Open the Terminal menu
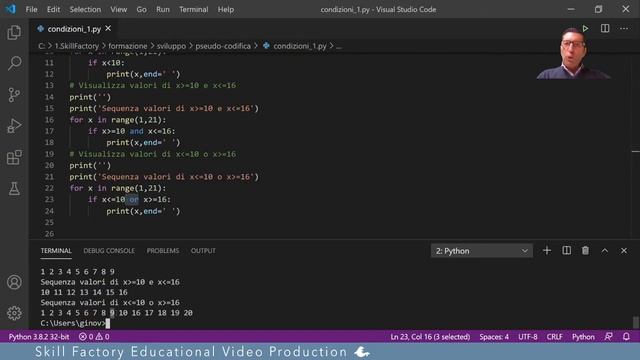640x360 pixels. pos(193,9)
